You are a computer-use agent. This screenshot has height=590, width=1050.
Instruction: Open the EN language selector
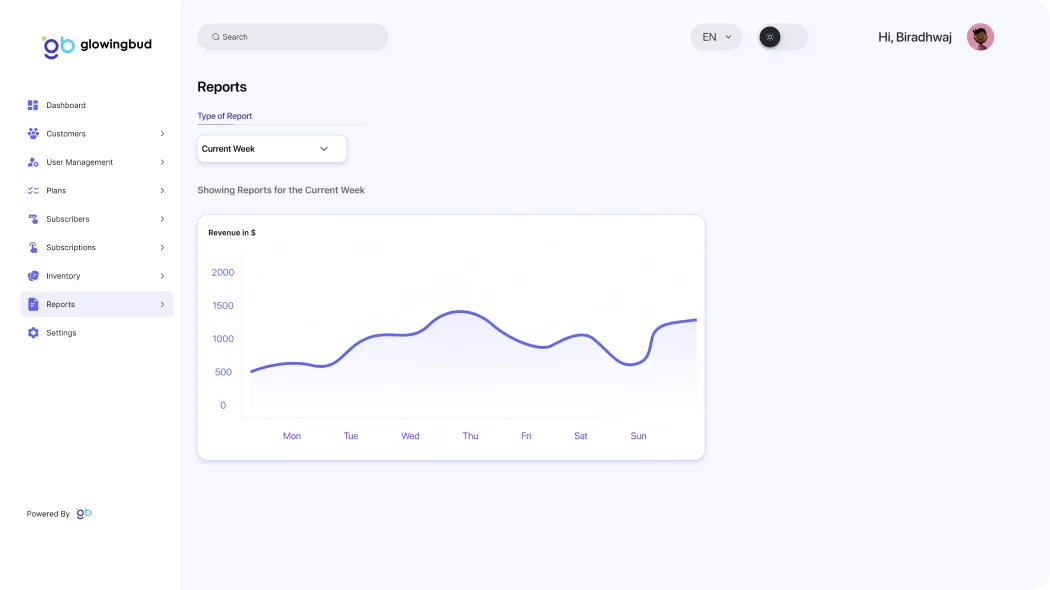[716, 37]
